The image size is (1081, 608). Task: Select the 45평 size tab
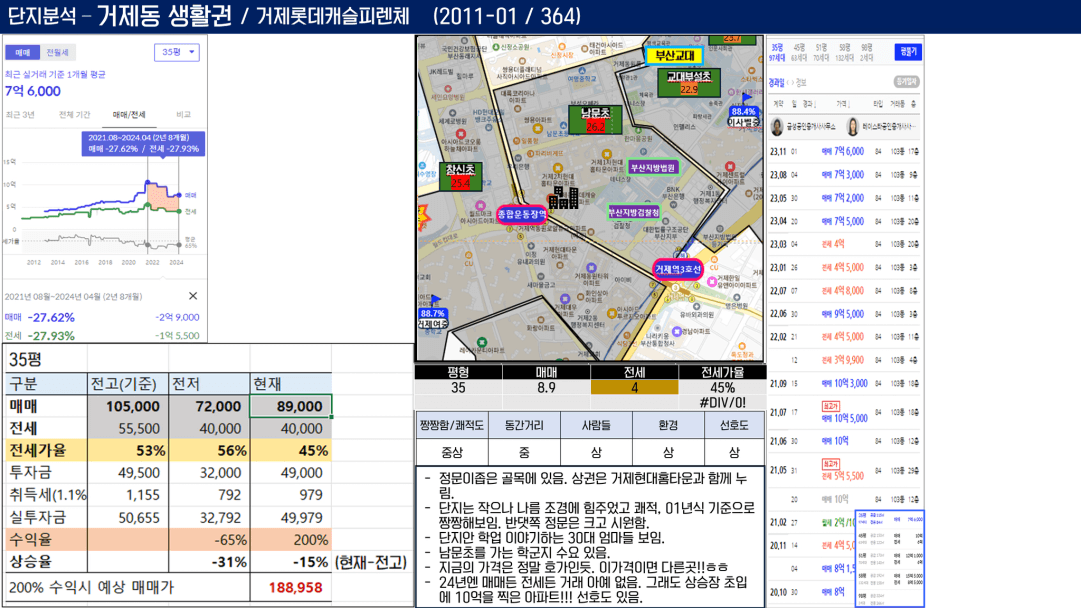pos(799,52)
